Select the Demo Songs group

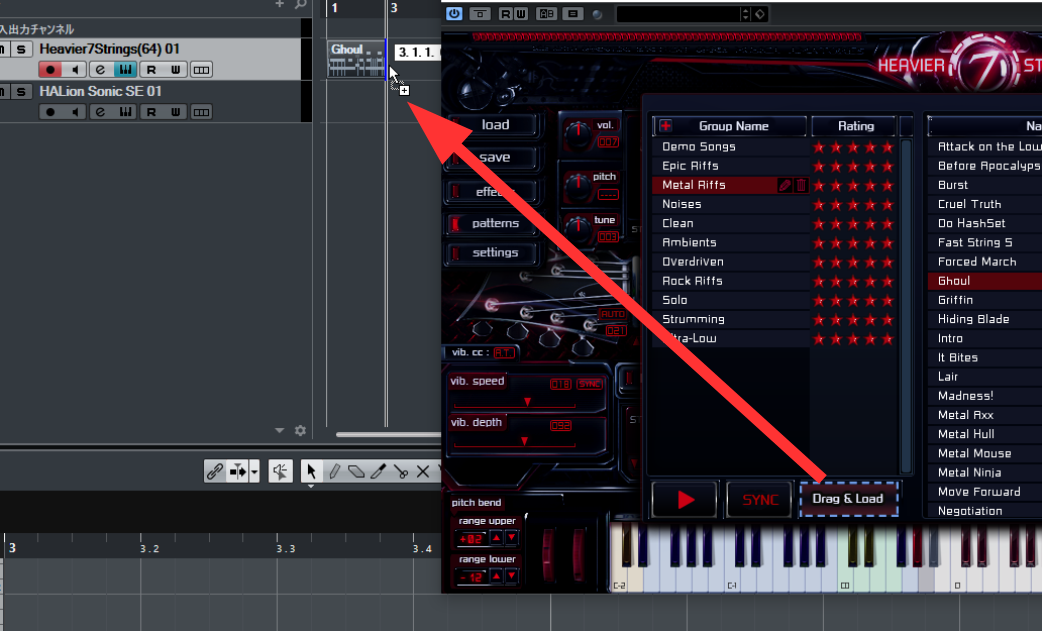pos(730,147)
